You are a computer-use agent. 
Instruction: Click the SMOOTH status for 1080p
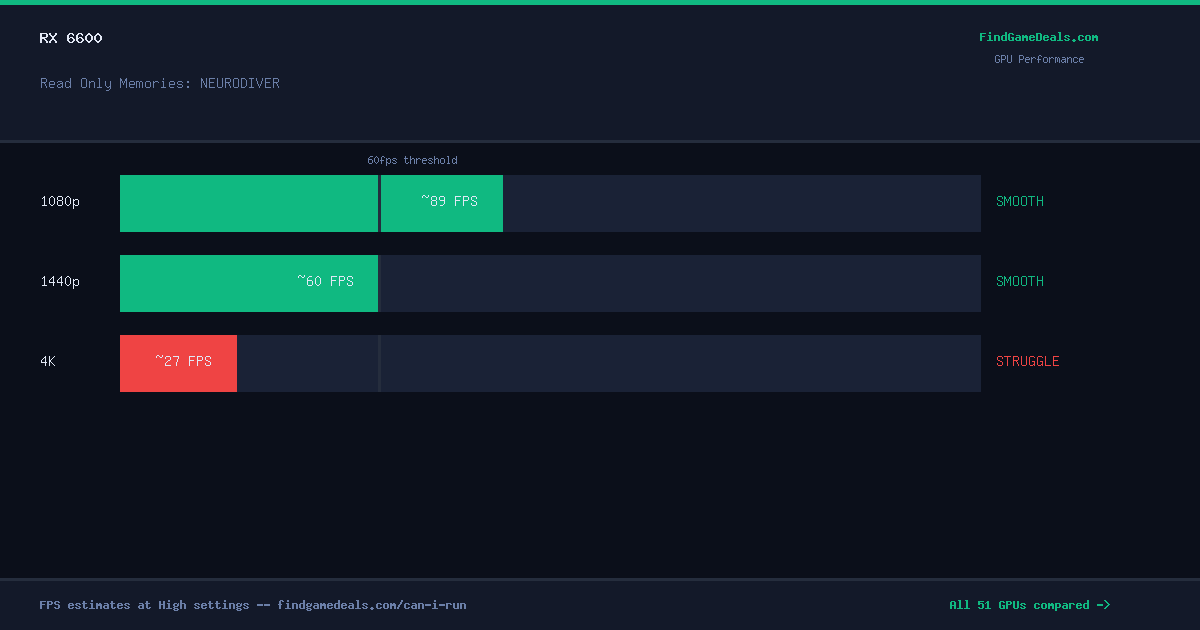coord(1020,201)
